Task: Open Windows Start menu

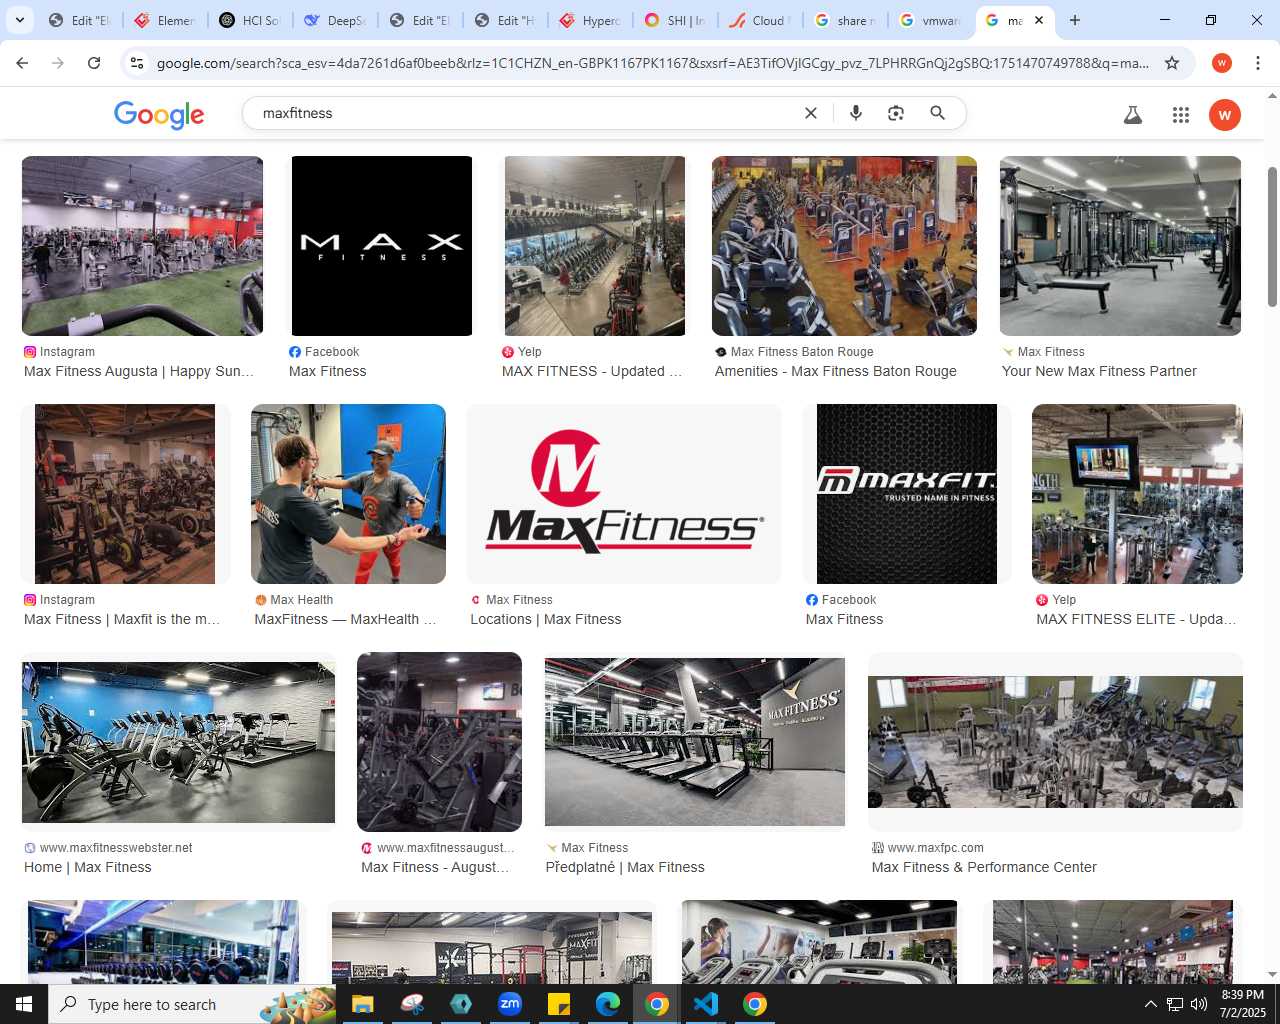Action: tap(24, 1004)
